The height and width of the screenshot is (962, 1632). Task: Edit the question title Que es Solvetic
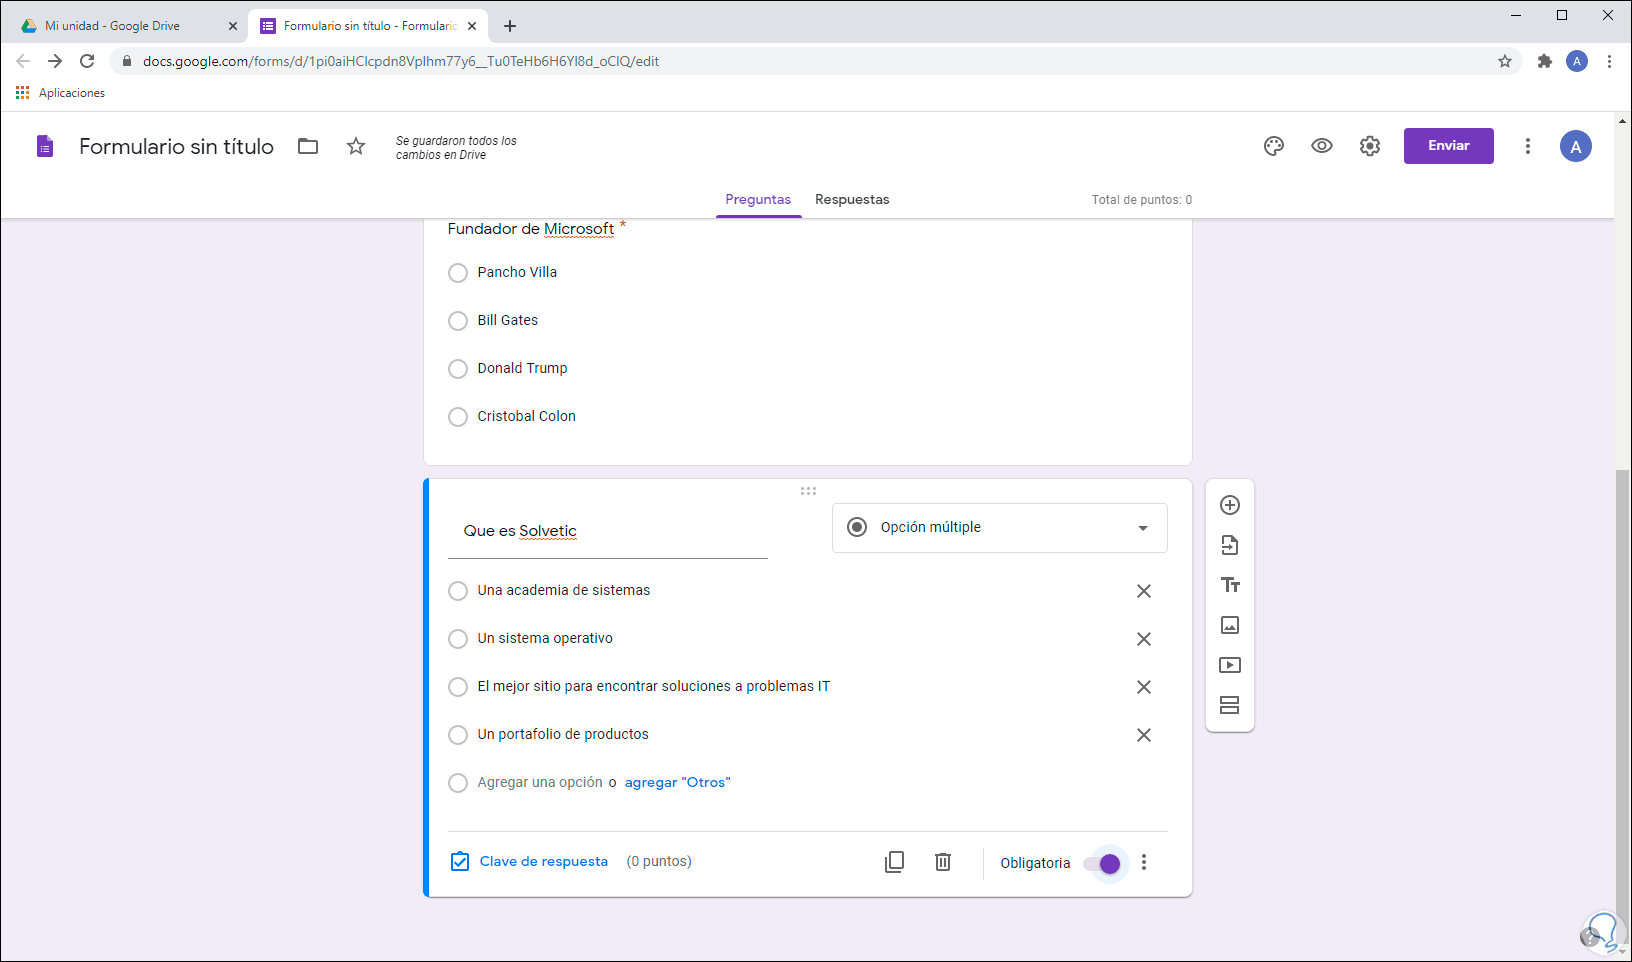pyautogui.click(x=608, y=531)
